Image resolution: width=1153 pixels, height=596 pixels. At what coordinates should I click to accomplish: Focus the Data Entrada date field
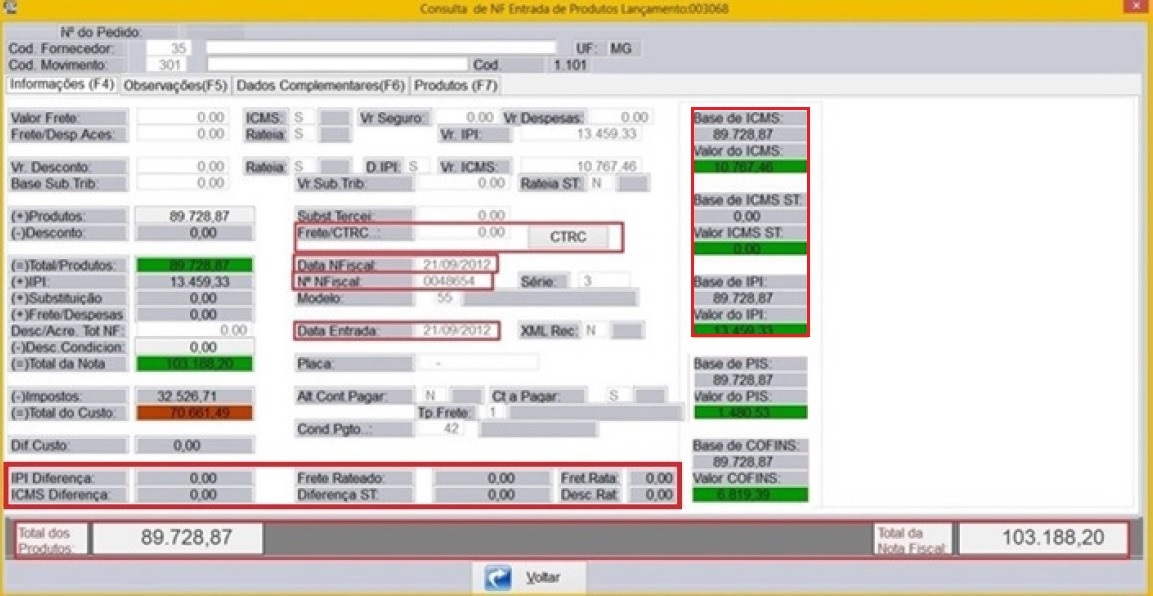click(x=456, y=330)
